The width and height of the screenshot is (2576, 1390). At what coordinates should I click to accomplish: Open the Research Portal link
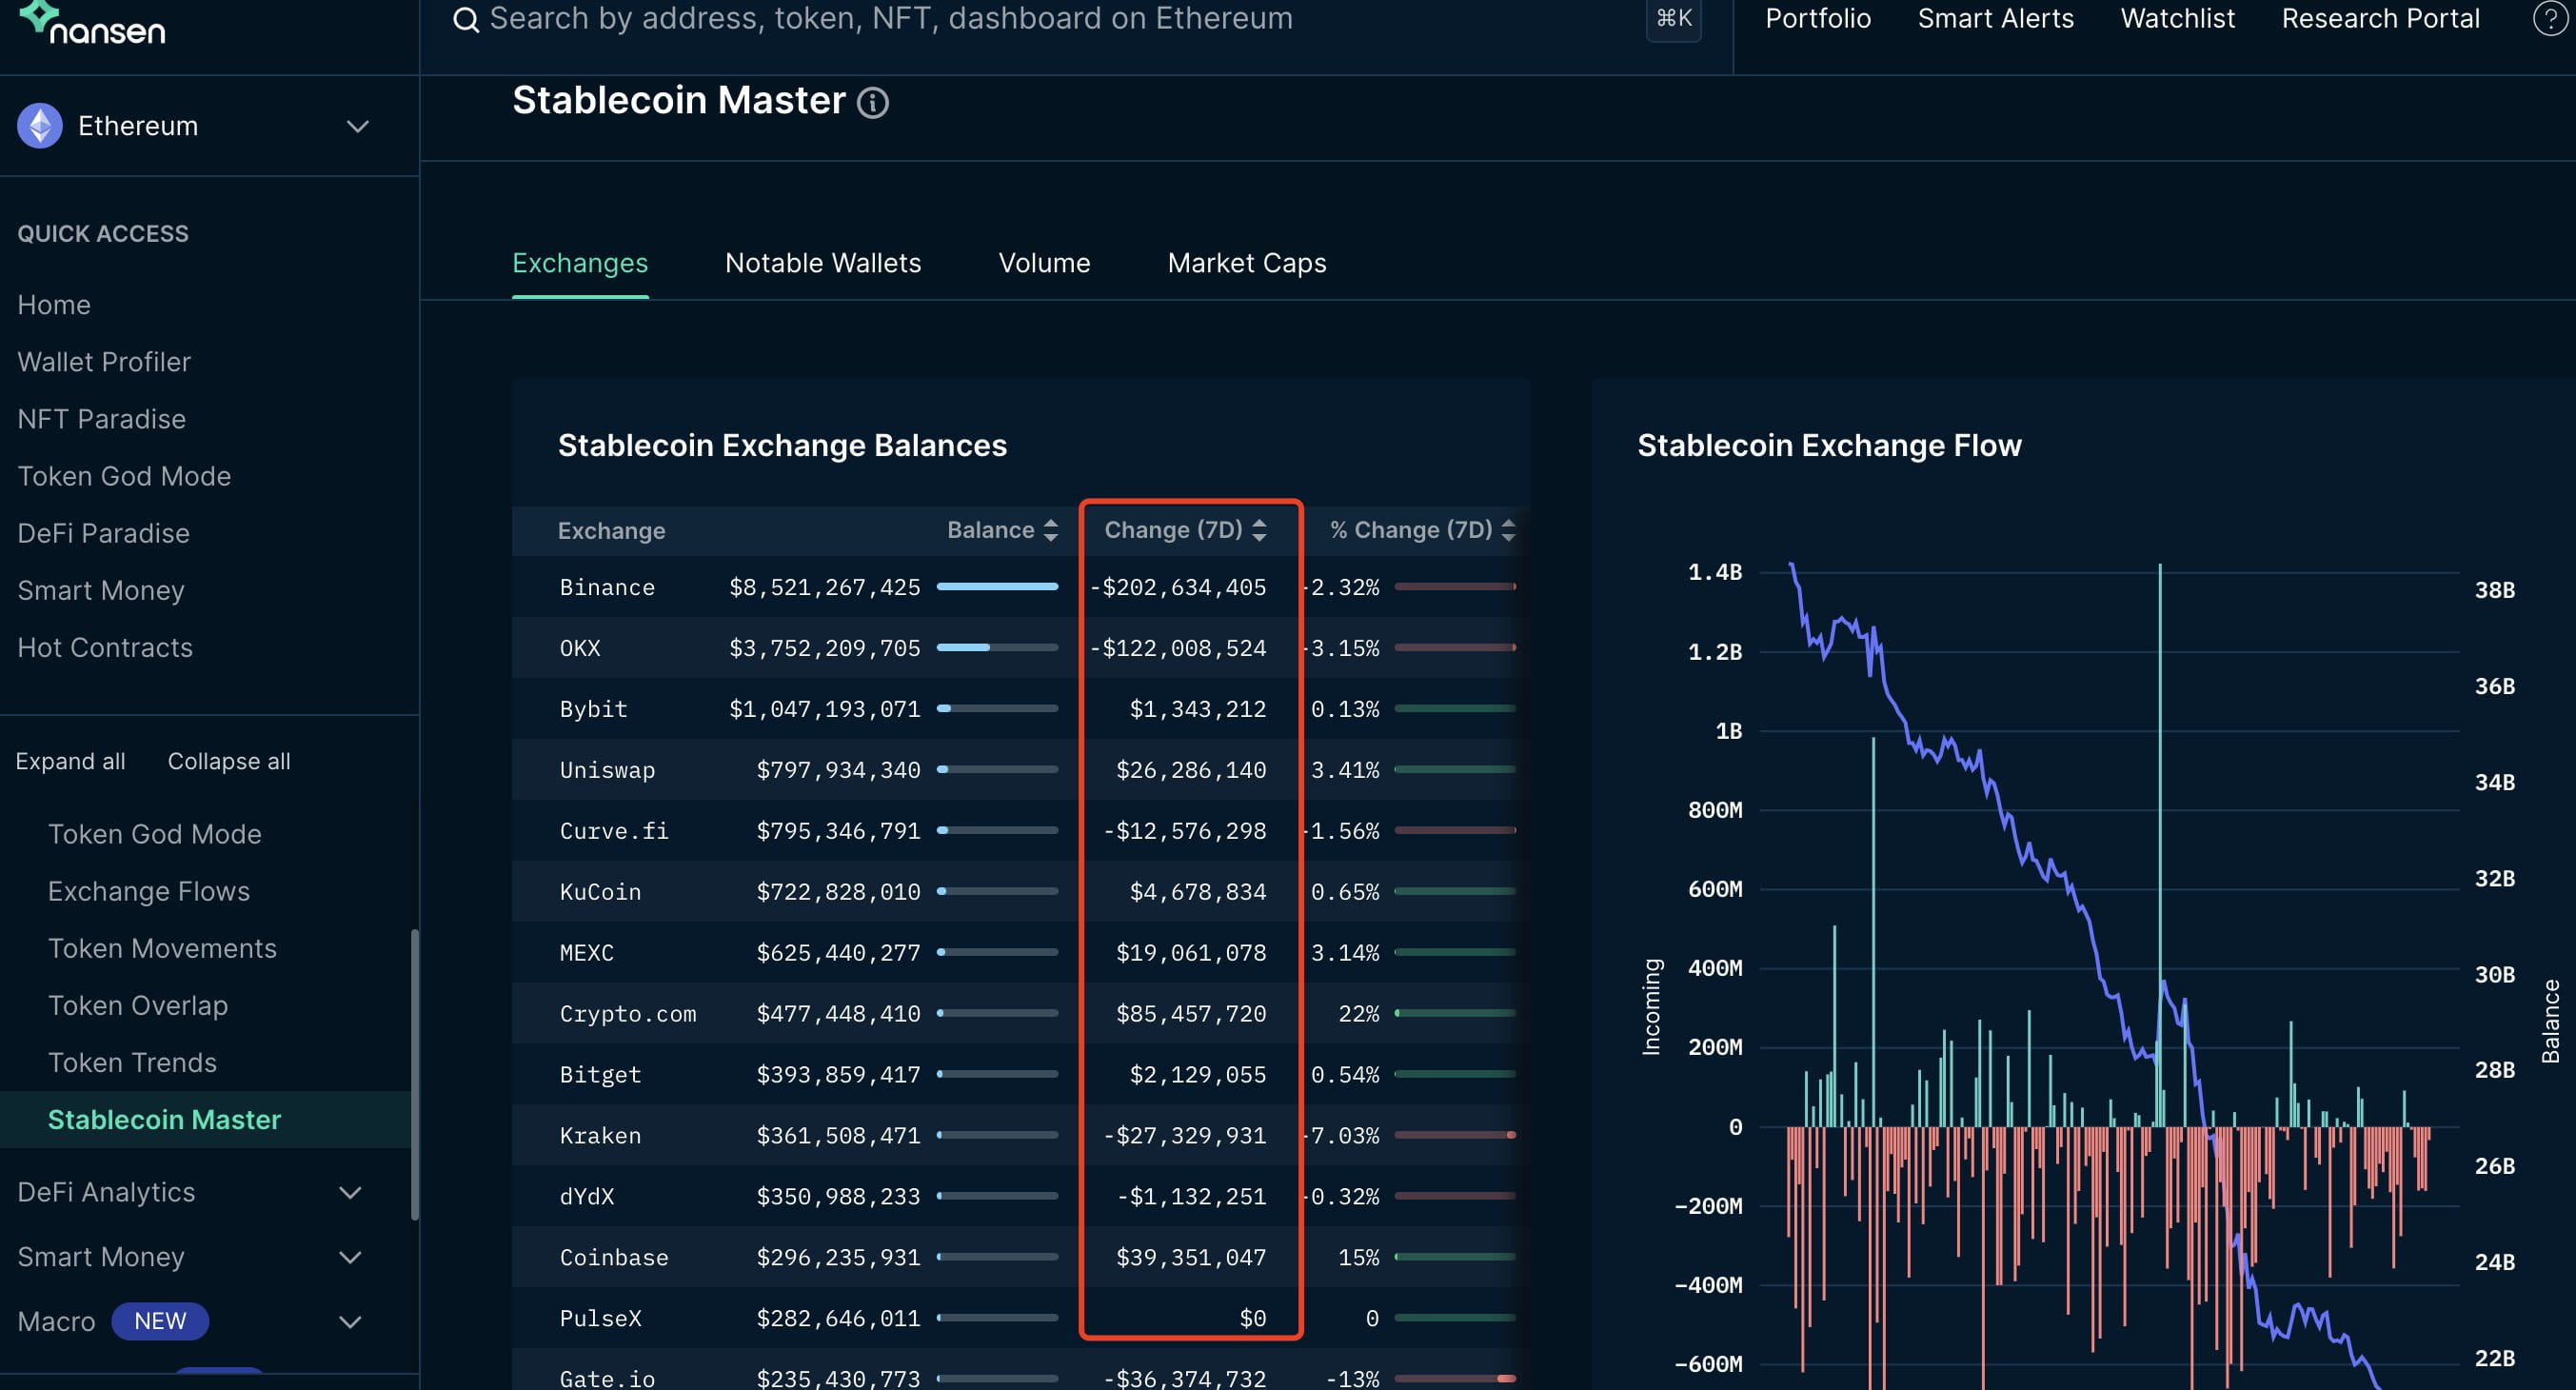[2379, 19]
